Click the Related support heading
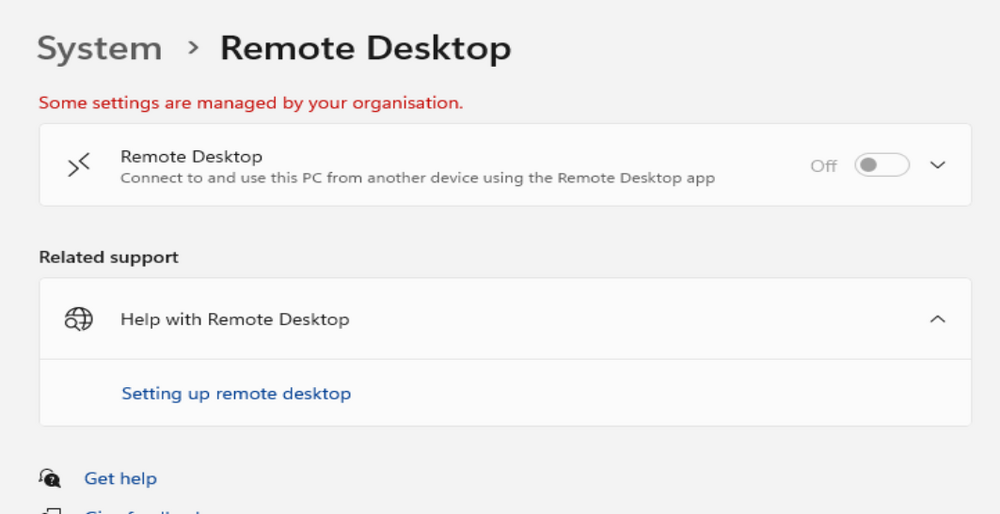This screenshot has height=514, width=1000. (x=108, y=257)
